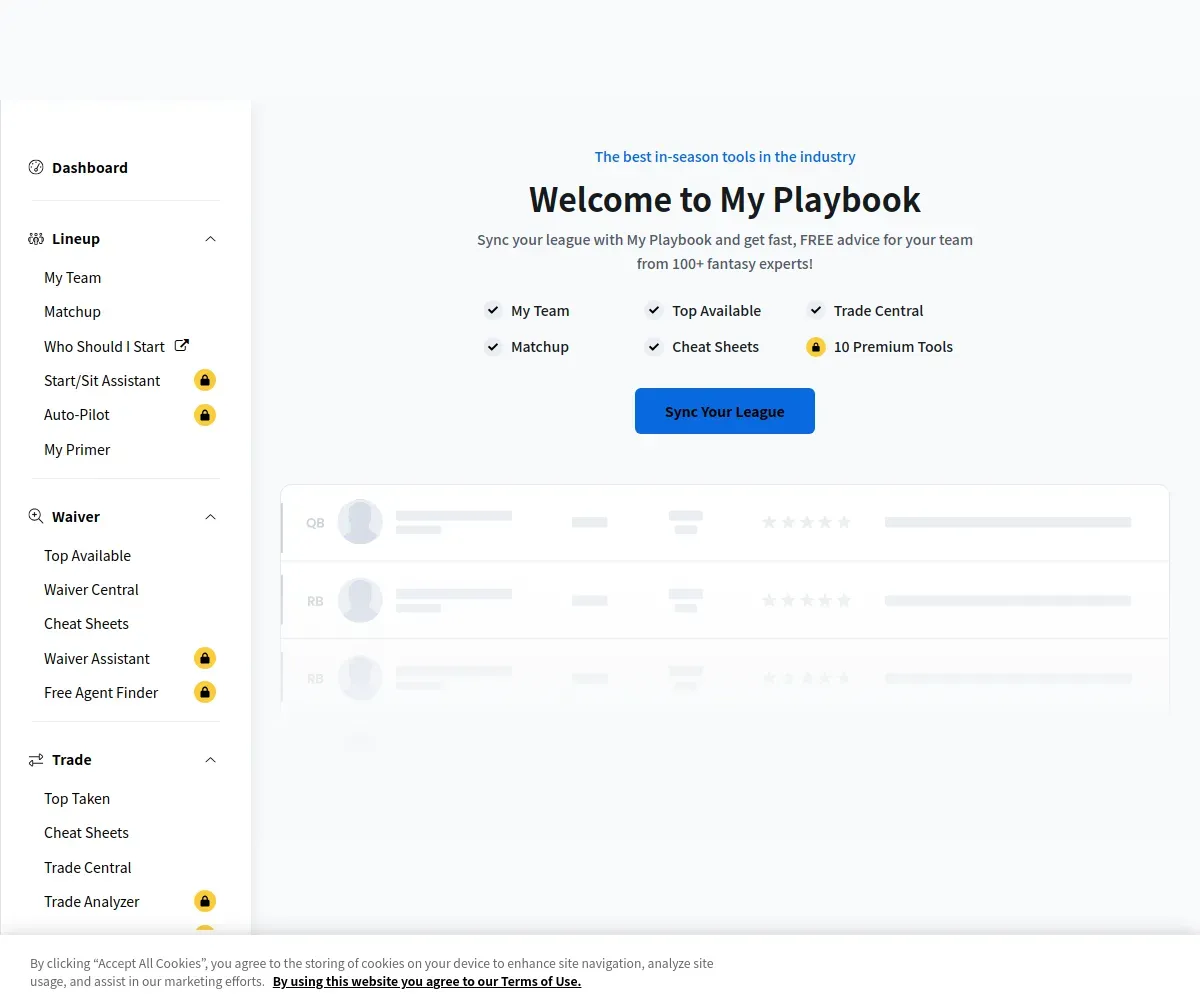Click the checkmark icon beside Matchup feature
1200x1000 pixels.
(493, 347)
